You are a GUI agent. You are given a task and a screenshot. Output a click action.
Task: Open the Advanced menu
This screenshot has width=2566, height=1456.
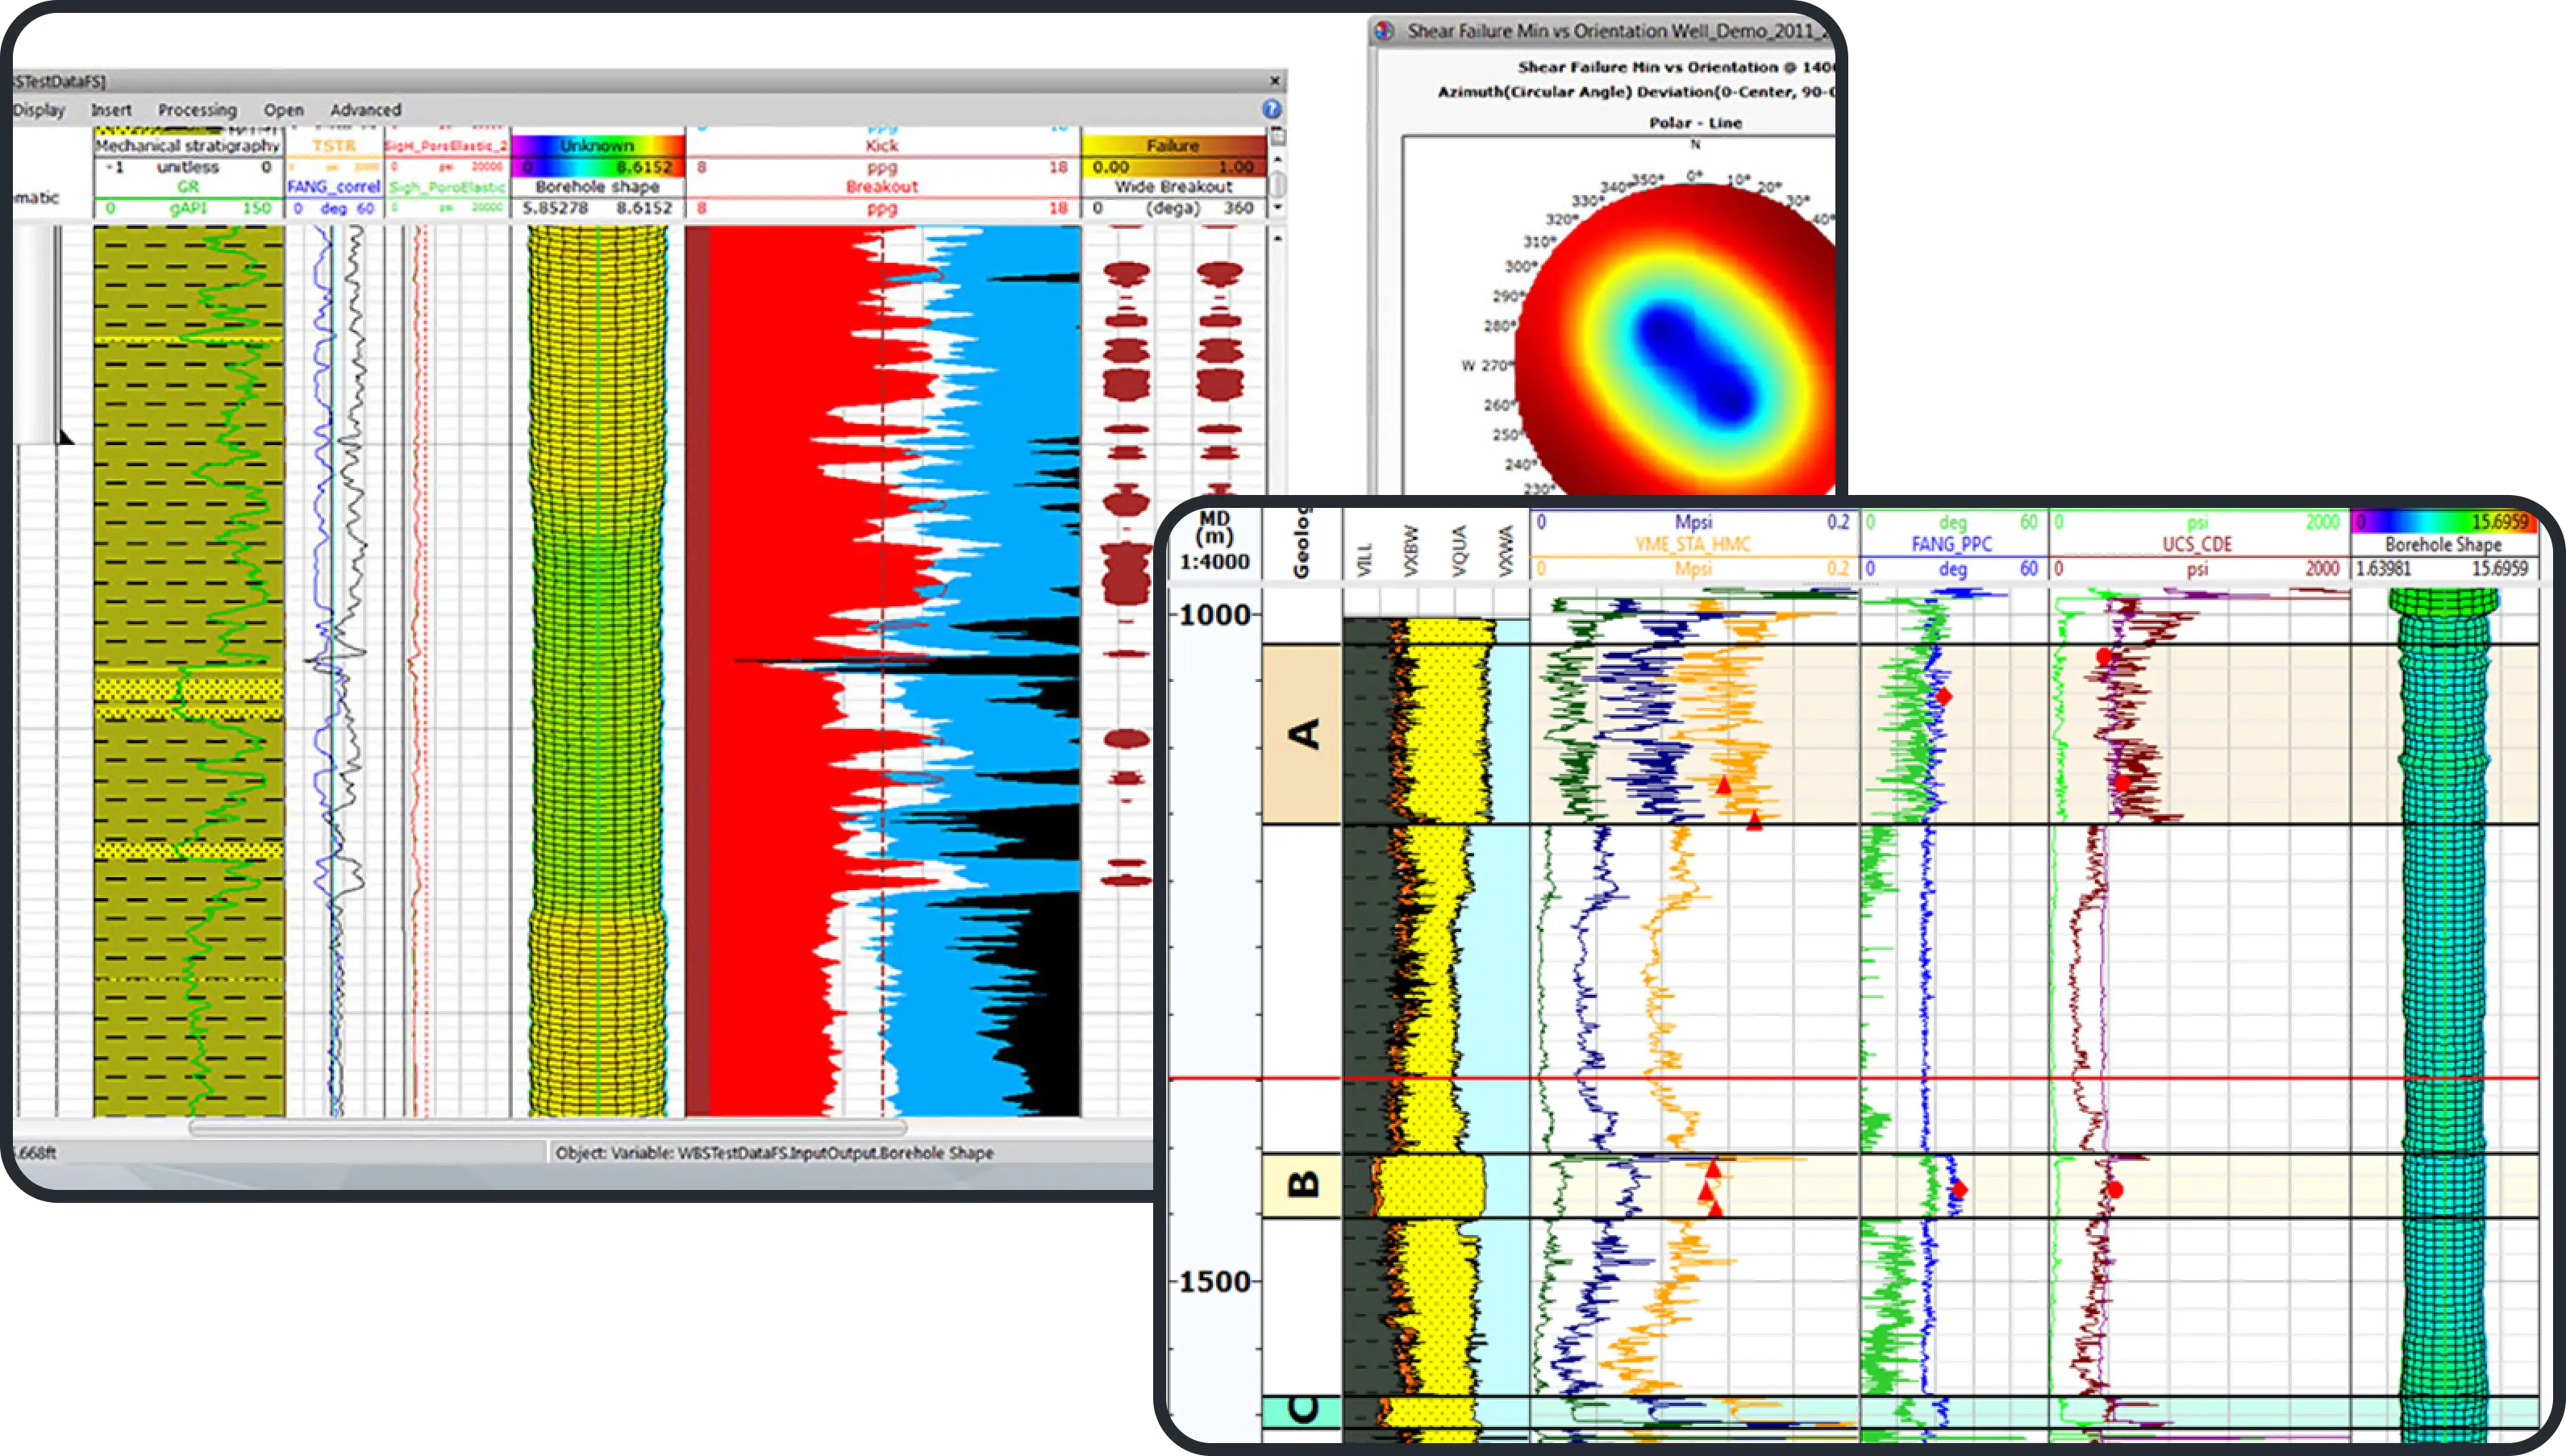(x=364, y=110)
